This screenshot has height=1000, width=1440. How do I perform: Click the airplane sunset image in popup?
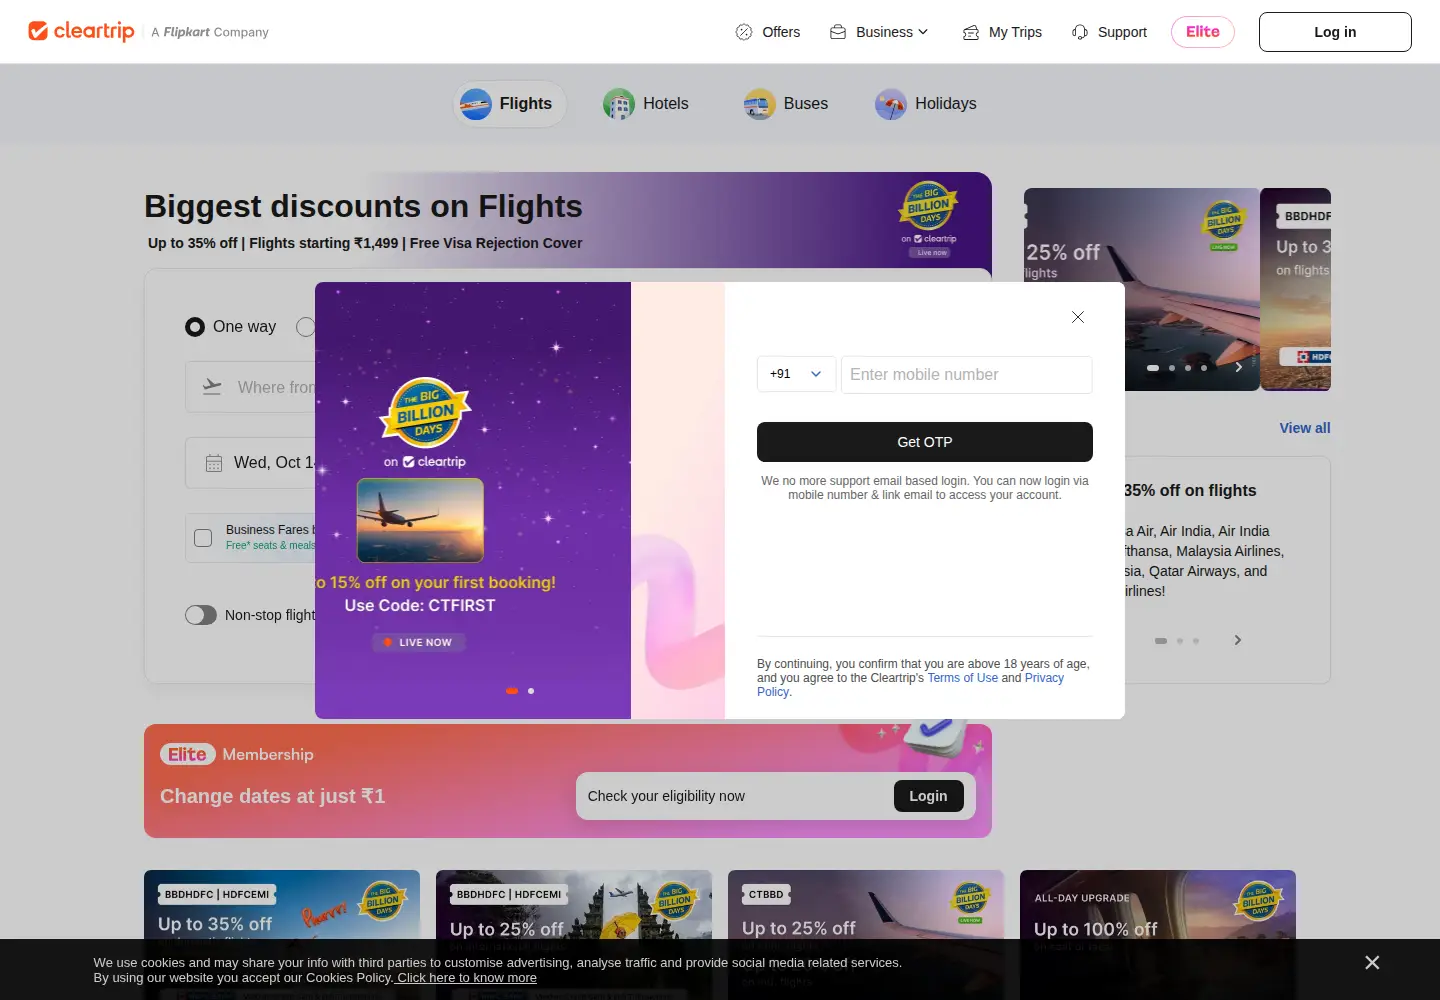pyautogui.click(x=420, y=520)
